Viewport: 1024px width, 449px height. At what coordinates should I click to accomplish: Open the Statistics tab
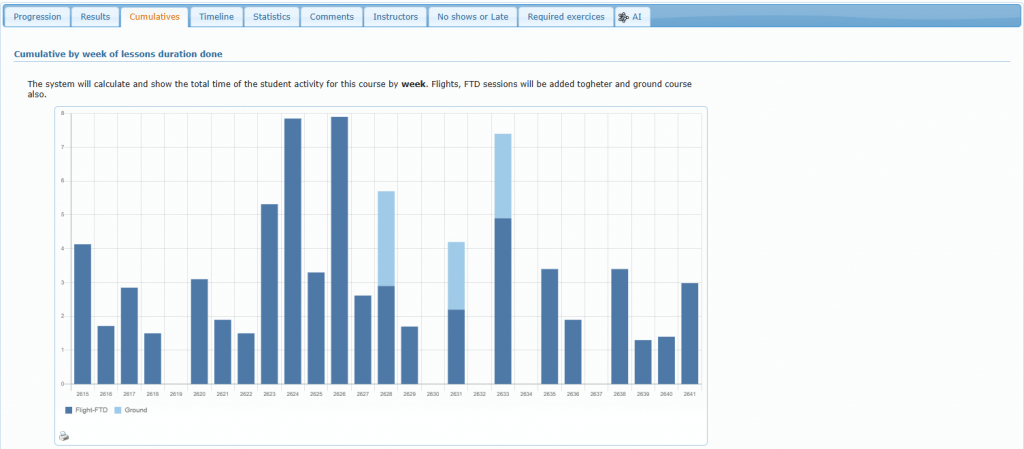click(x=272, y=17)
